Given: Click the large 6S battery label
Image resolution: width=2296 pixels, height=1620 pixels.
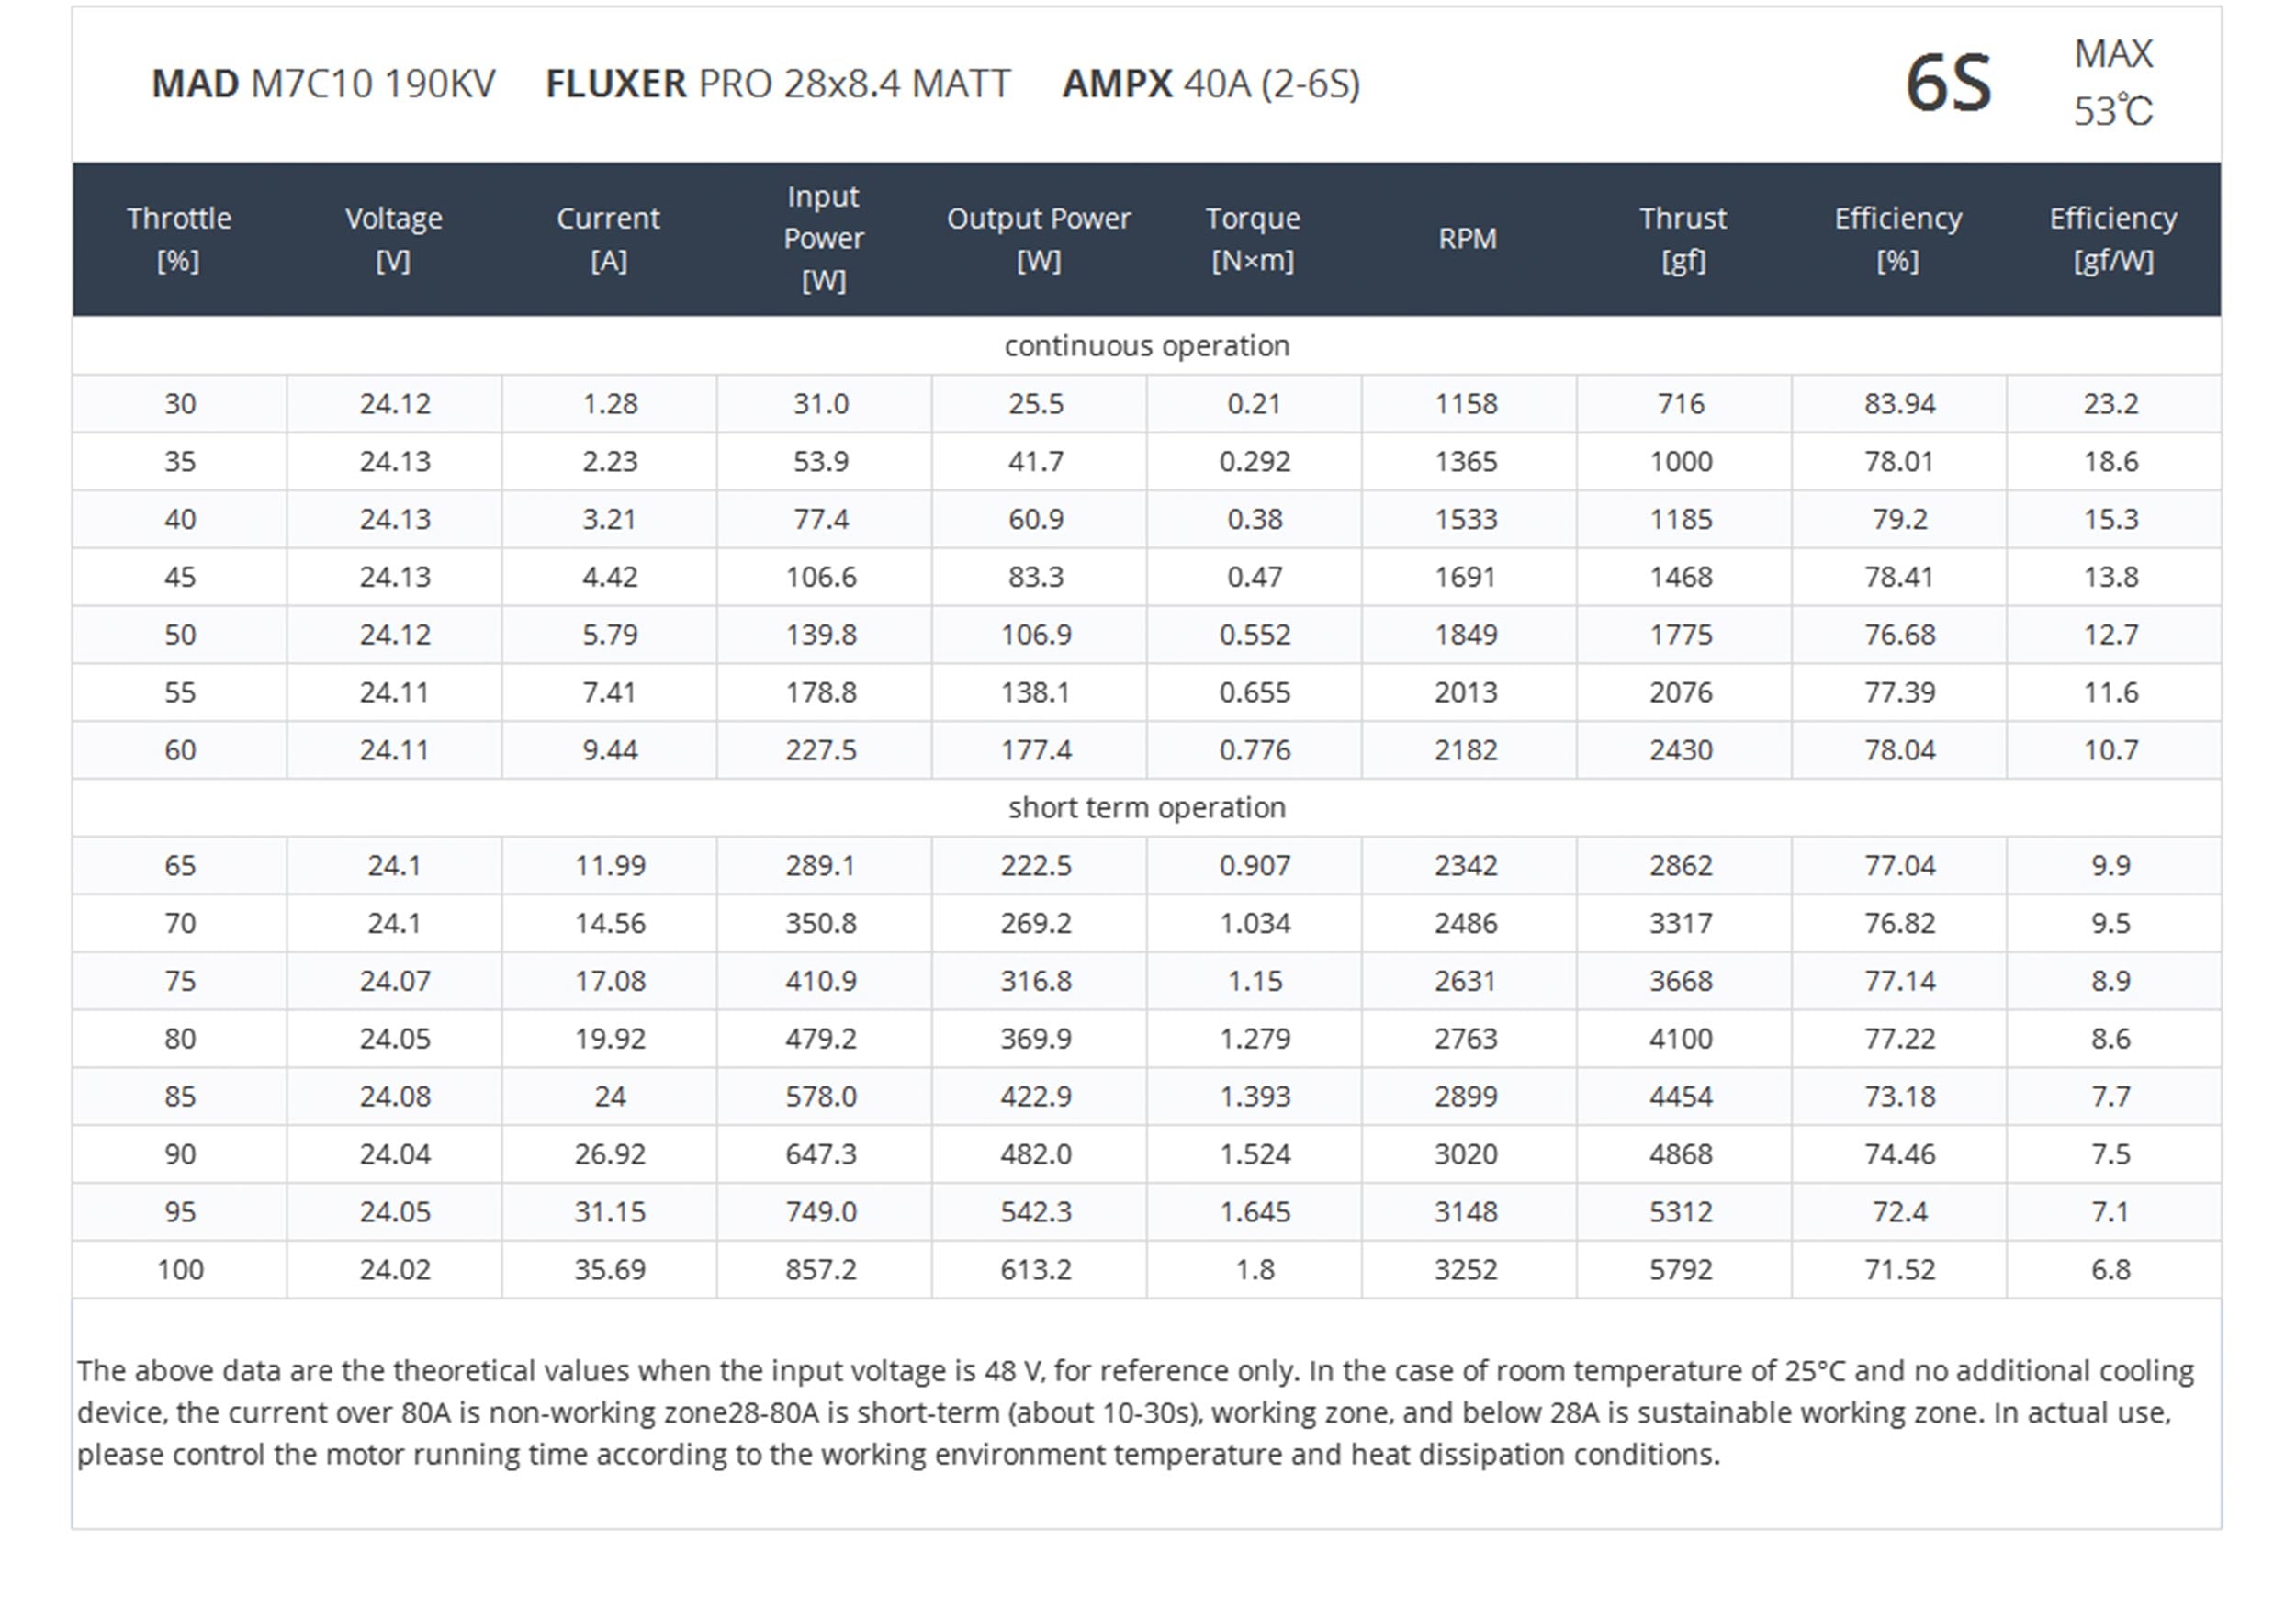Looking at the screenshot, I should click(x=1948, y=84).
